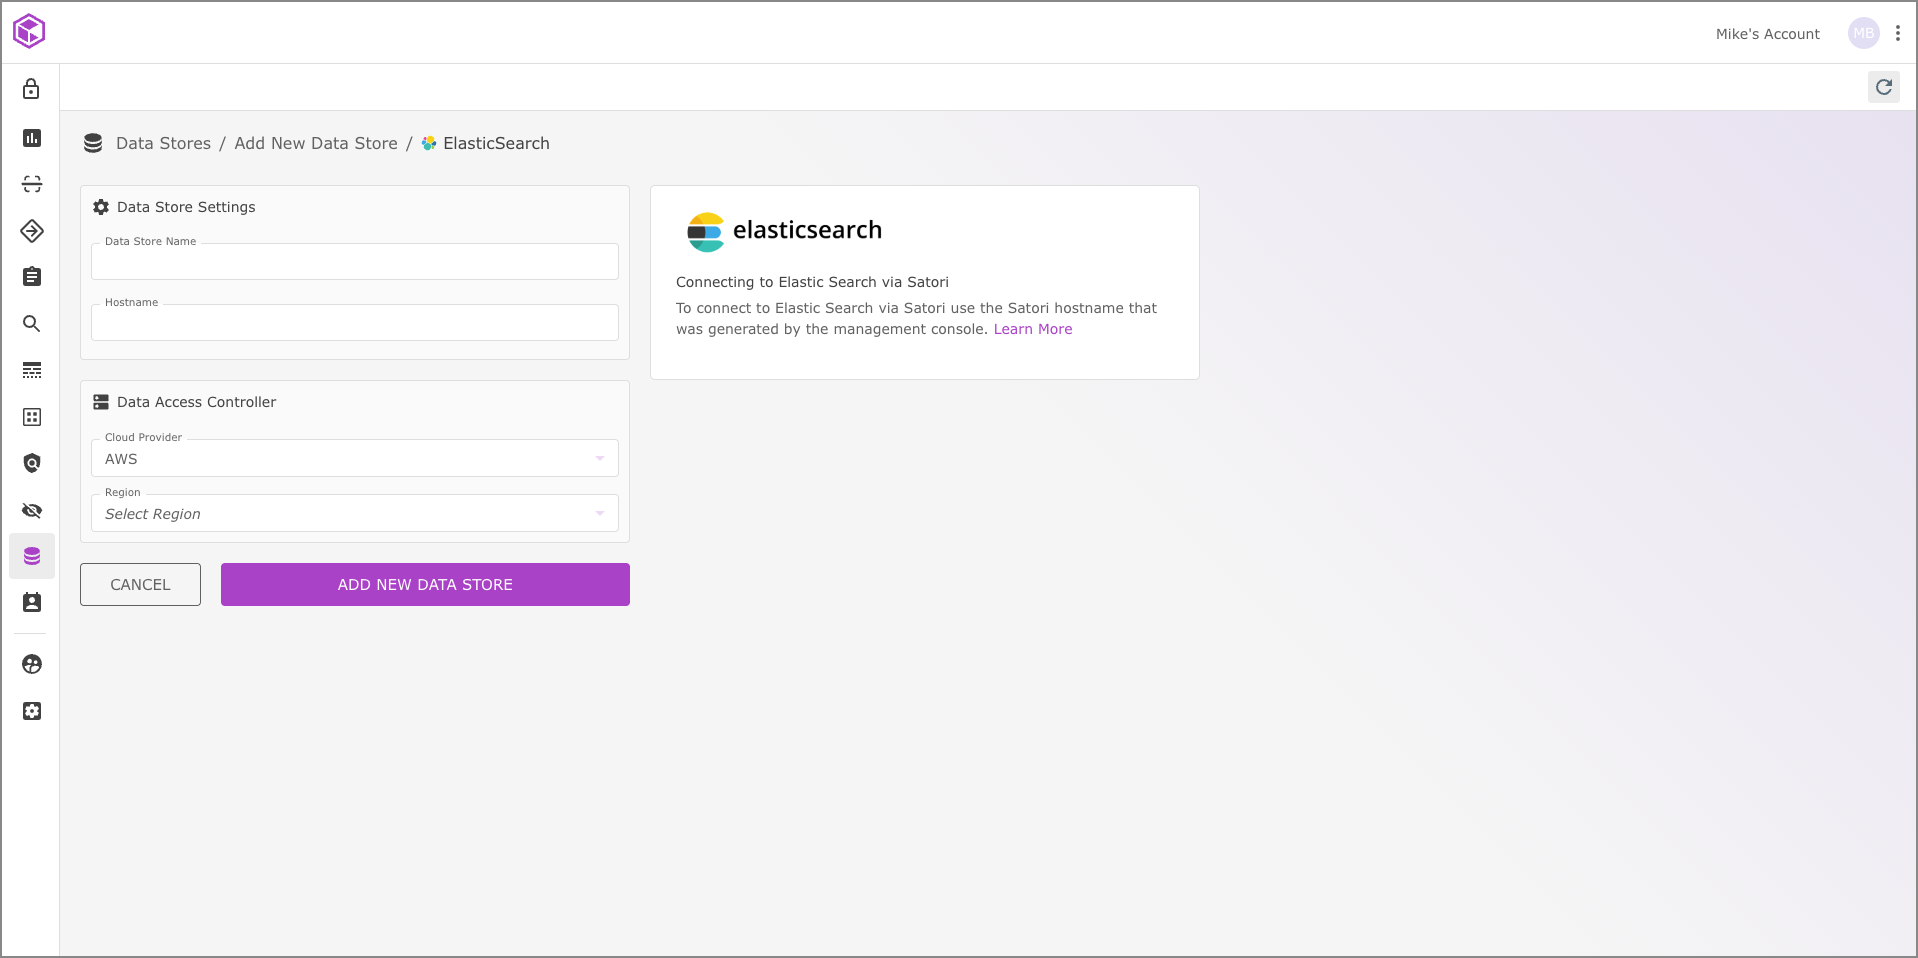
Task: Open the three-dot account menu
Action: point(1897,33)
